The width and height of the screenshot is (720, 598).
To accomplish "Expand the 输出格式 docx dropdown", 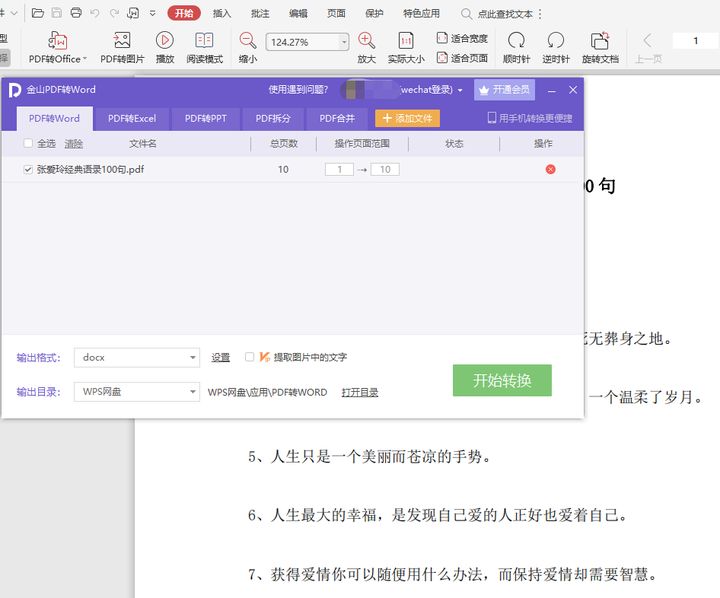I will tap(193, 357).
